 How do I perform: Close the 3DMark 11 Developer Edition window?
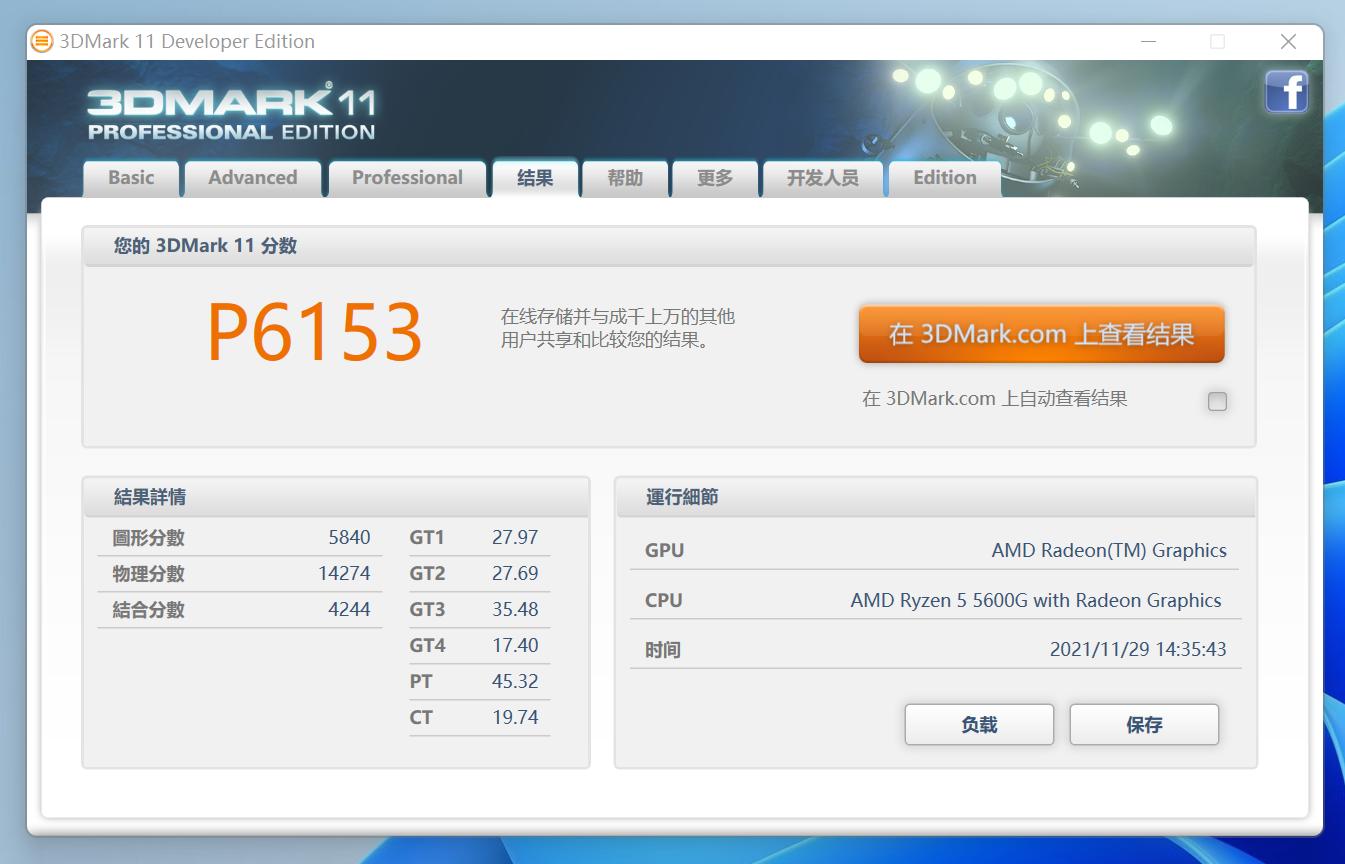[1288, 41]
